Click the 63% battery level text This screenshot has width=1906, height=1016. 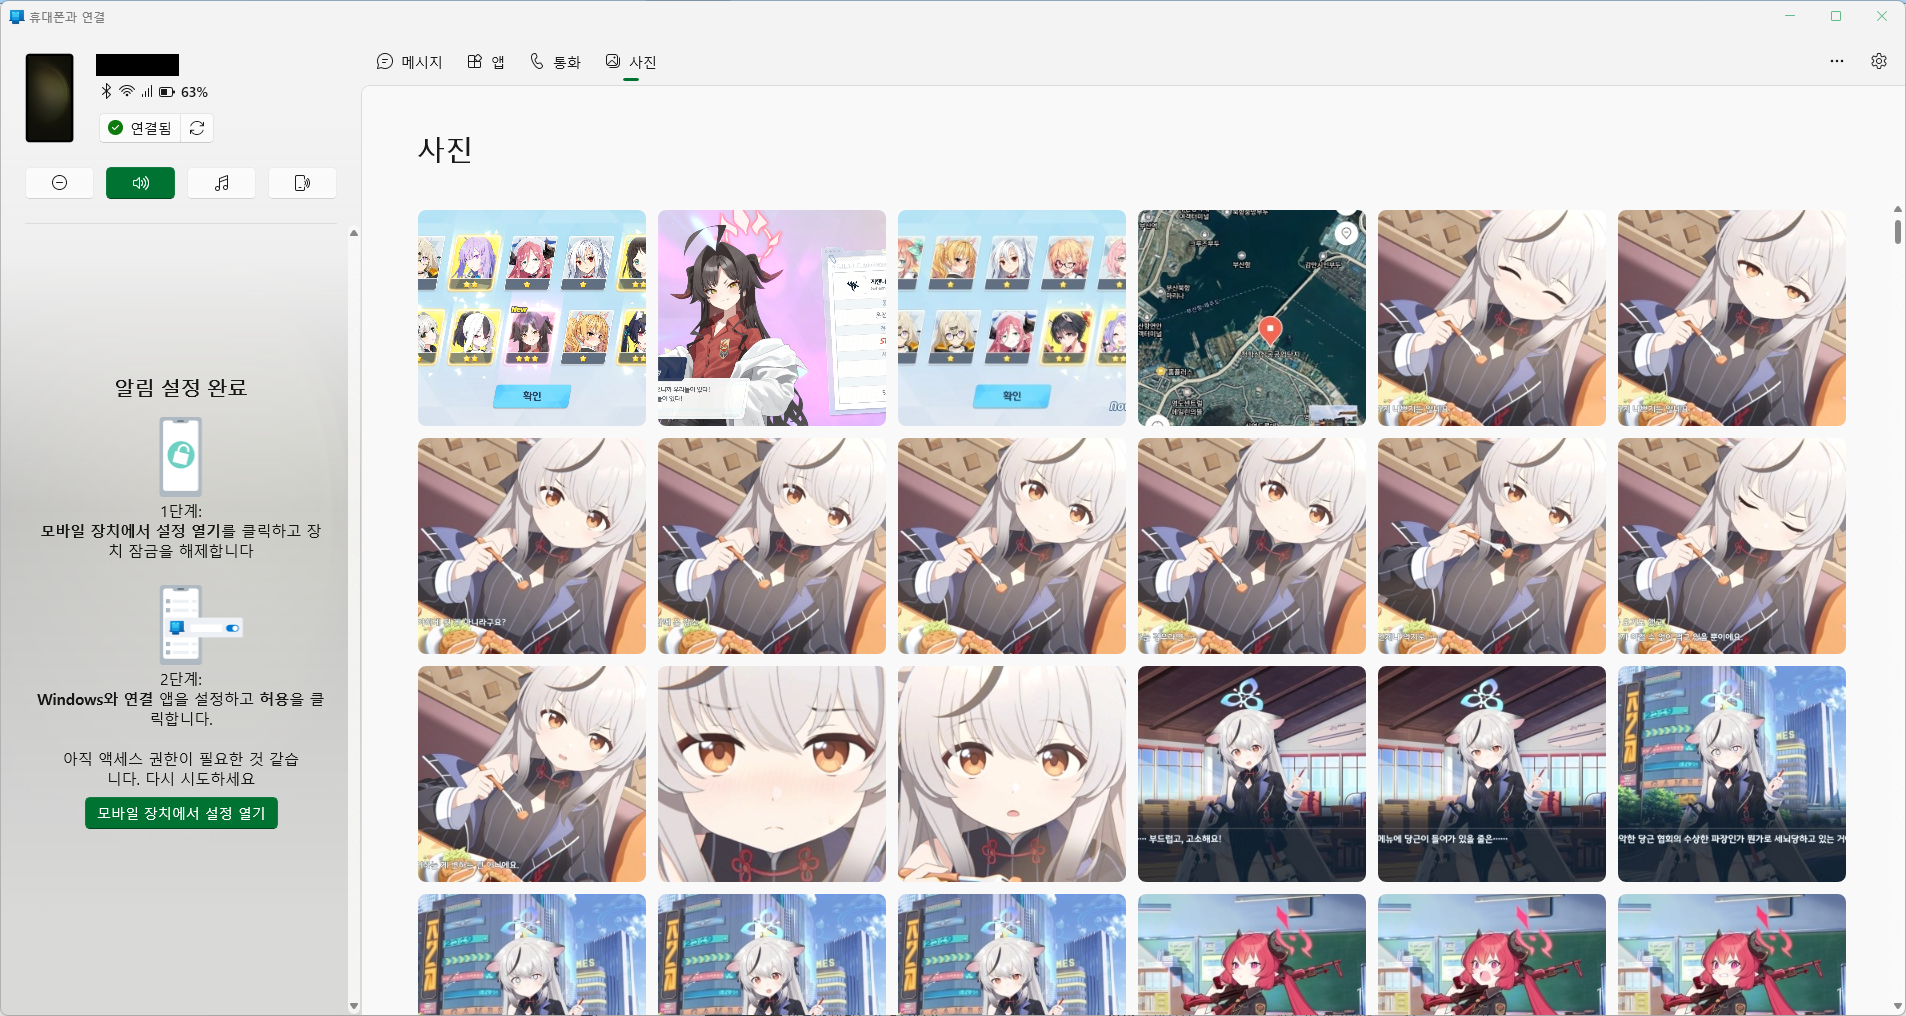click(x=194, y=92)
